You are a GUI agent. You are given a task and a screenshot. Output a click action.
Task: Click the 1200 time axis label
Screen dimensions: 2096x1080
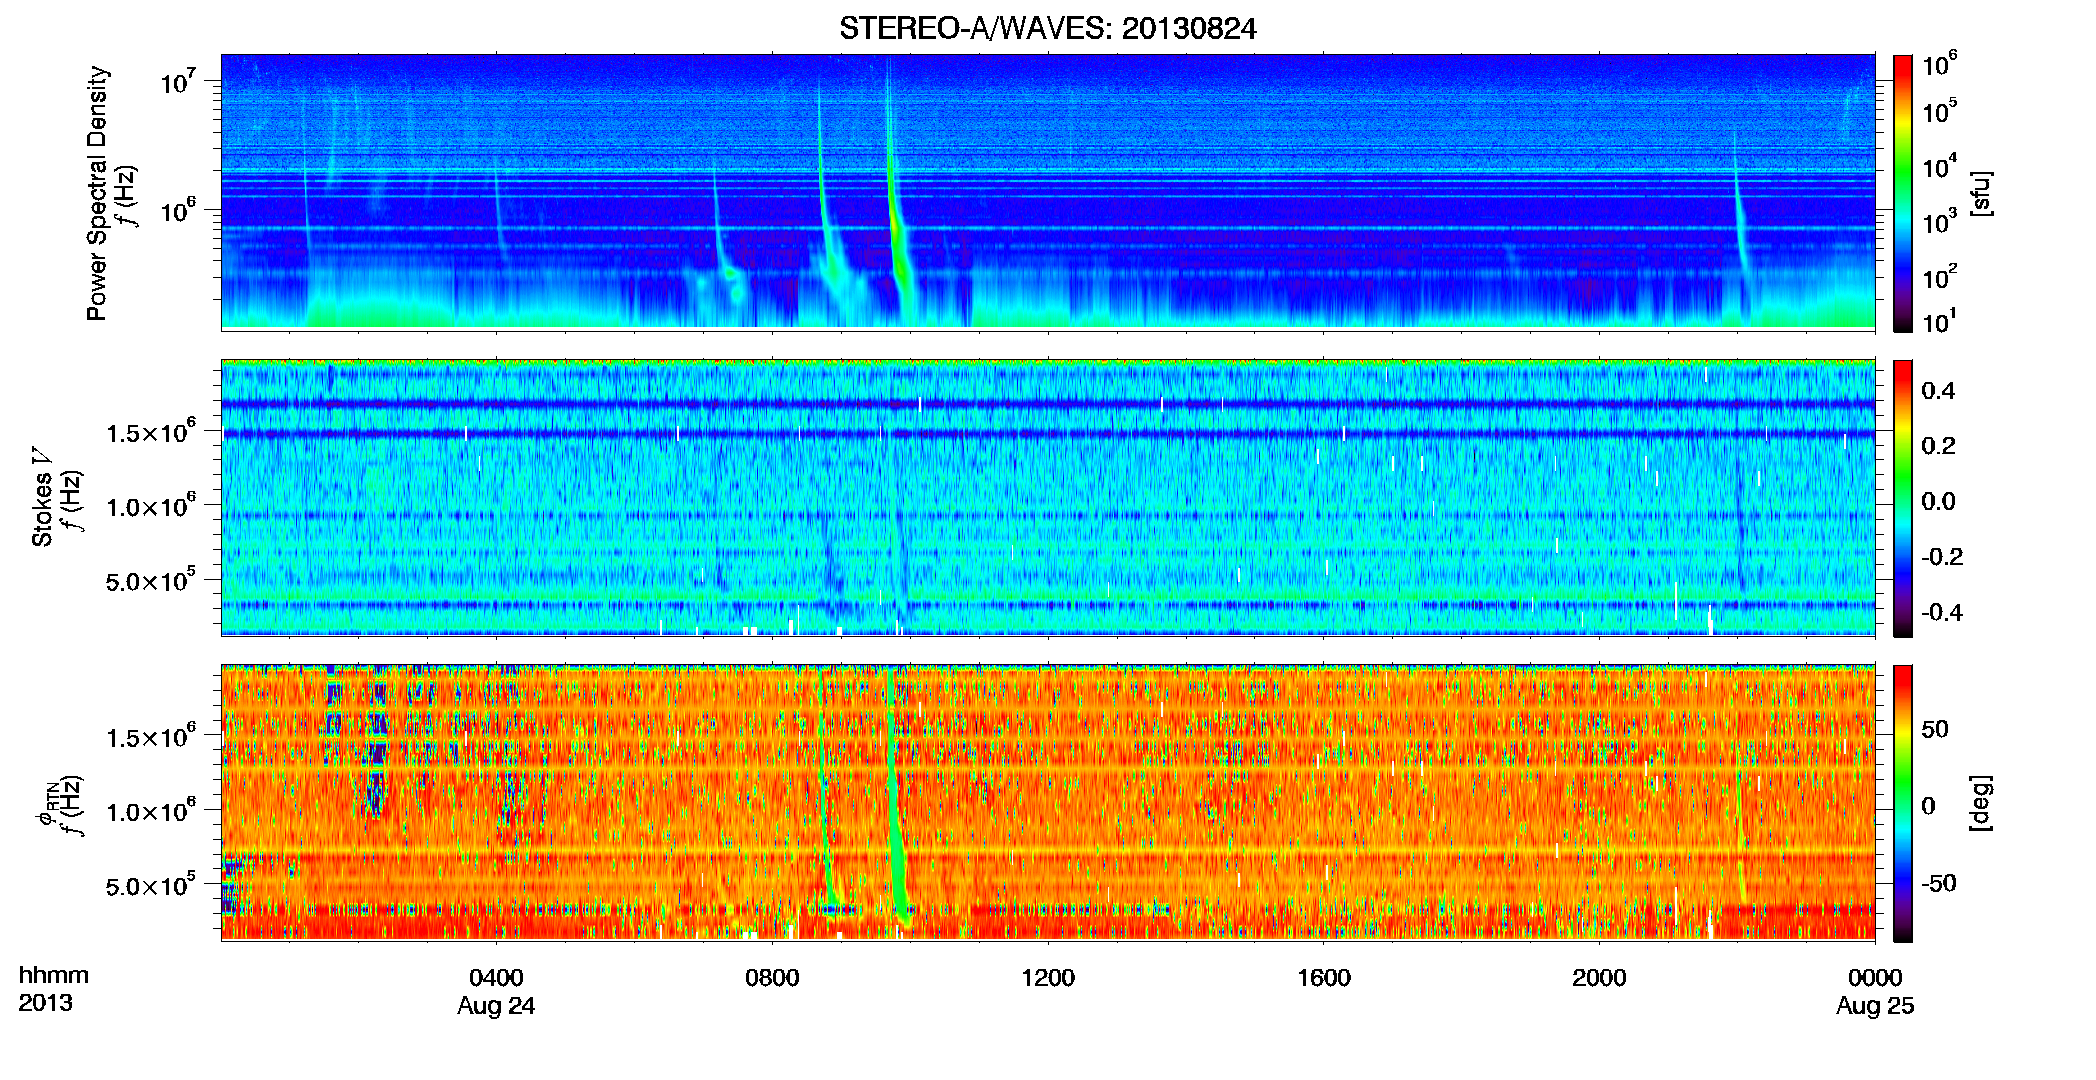pyautogui.click(x=1048, y=977)
